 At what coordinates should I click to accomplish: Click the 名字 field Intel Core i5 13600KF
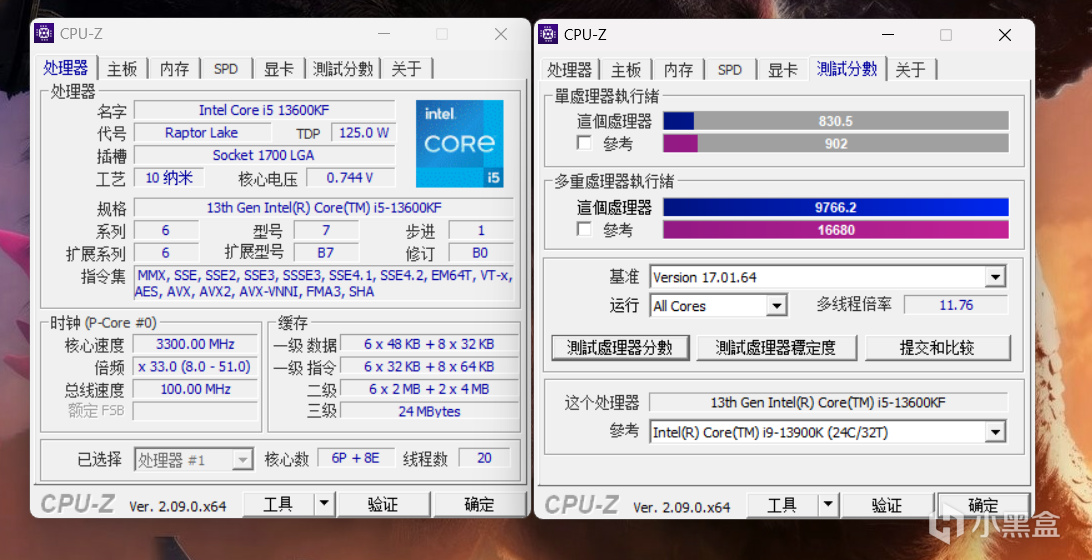coord(264,110)
